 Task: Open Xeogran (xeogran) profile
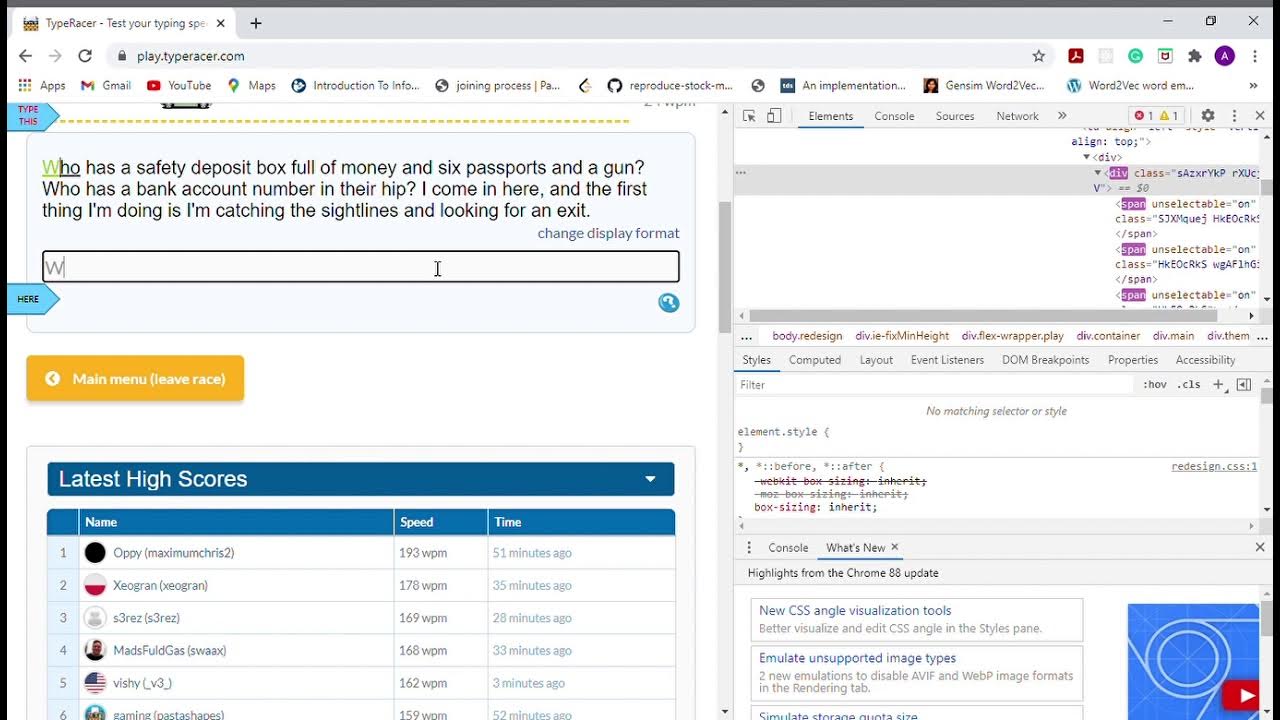coord(160,586)
